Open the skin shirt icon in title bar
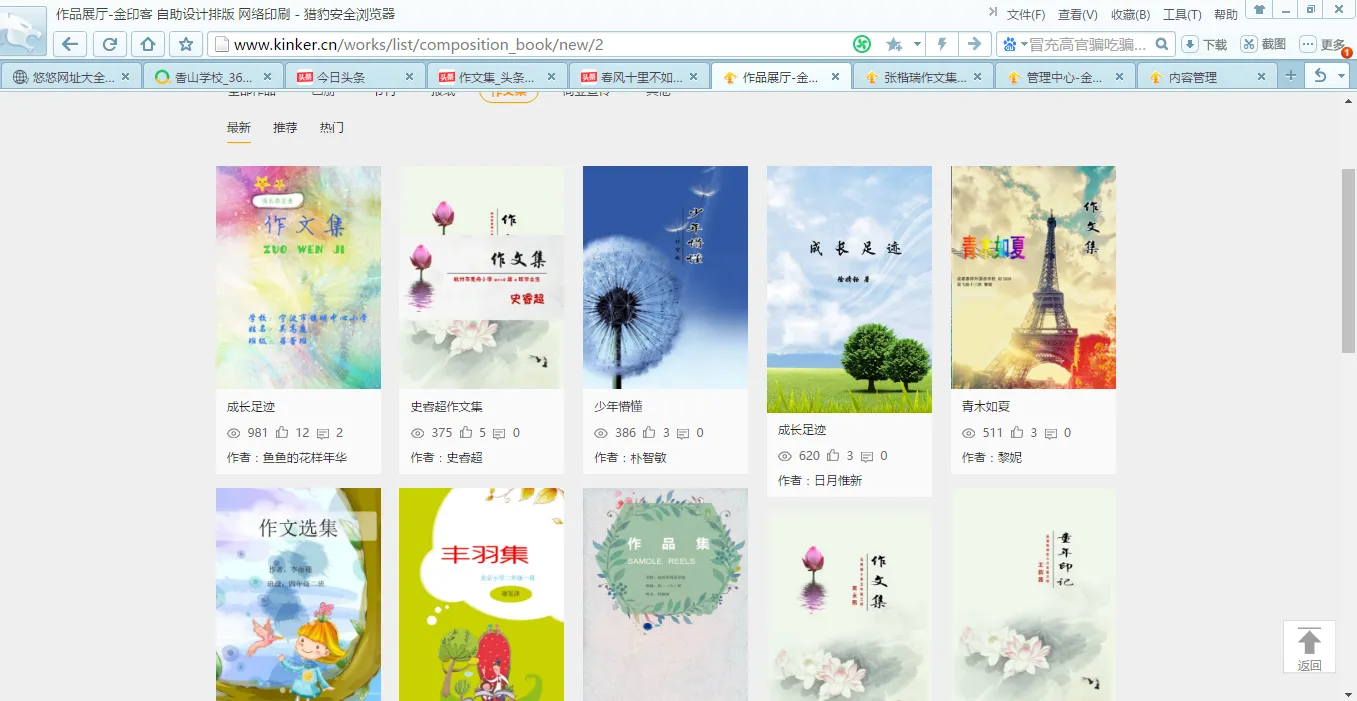Screen dimensions: 1357x701 (x=1259, y=9)
